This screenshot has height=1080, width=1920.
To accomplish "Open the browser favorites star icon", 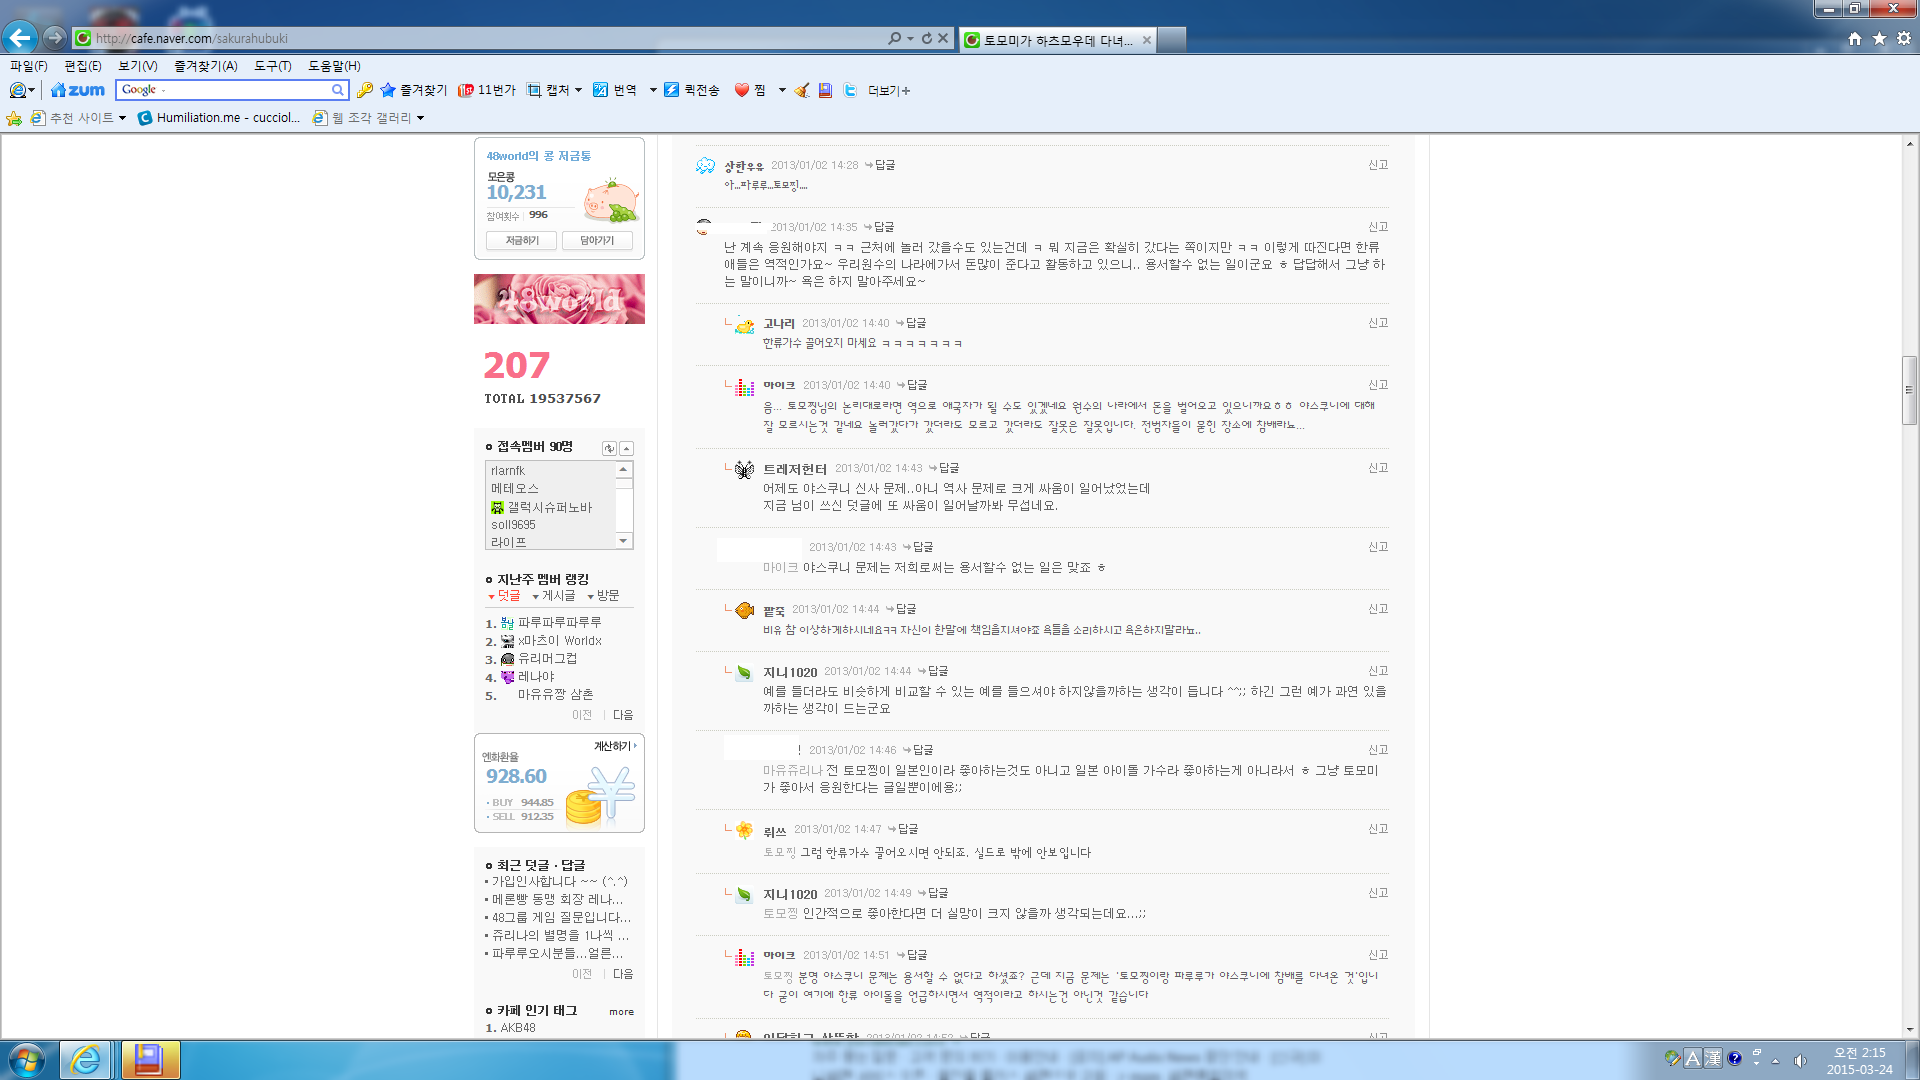I will [x=1879, y=38].
